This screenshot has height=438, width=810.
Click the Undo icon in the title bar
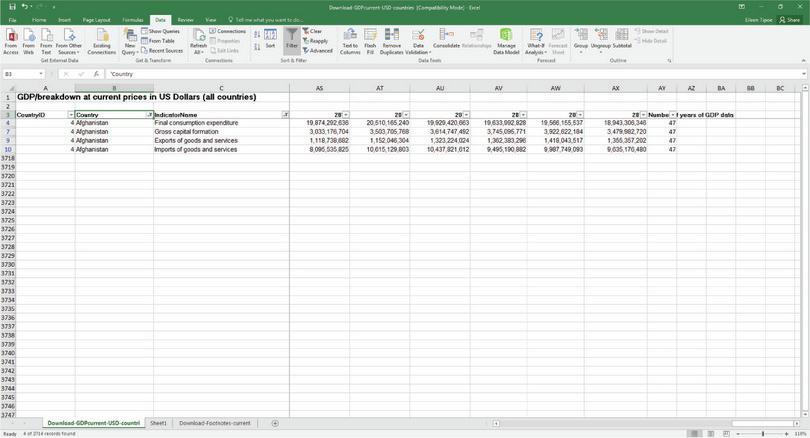click(25, 7)
